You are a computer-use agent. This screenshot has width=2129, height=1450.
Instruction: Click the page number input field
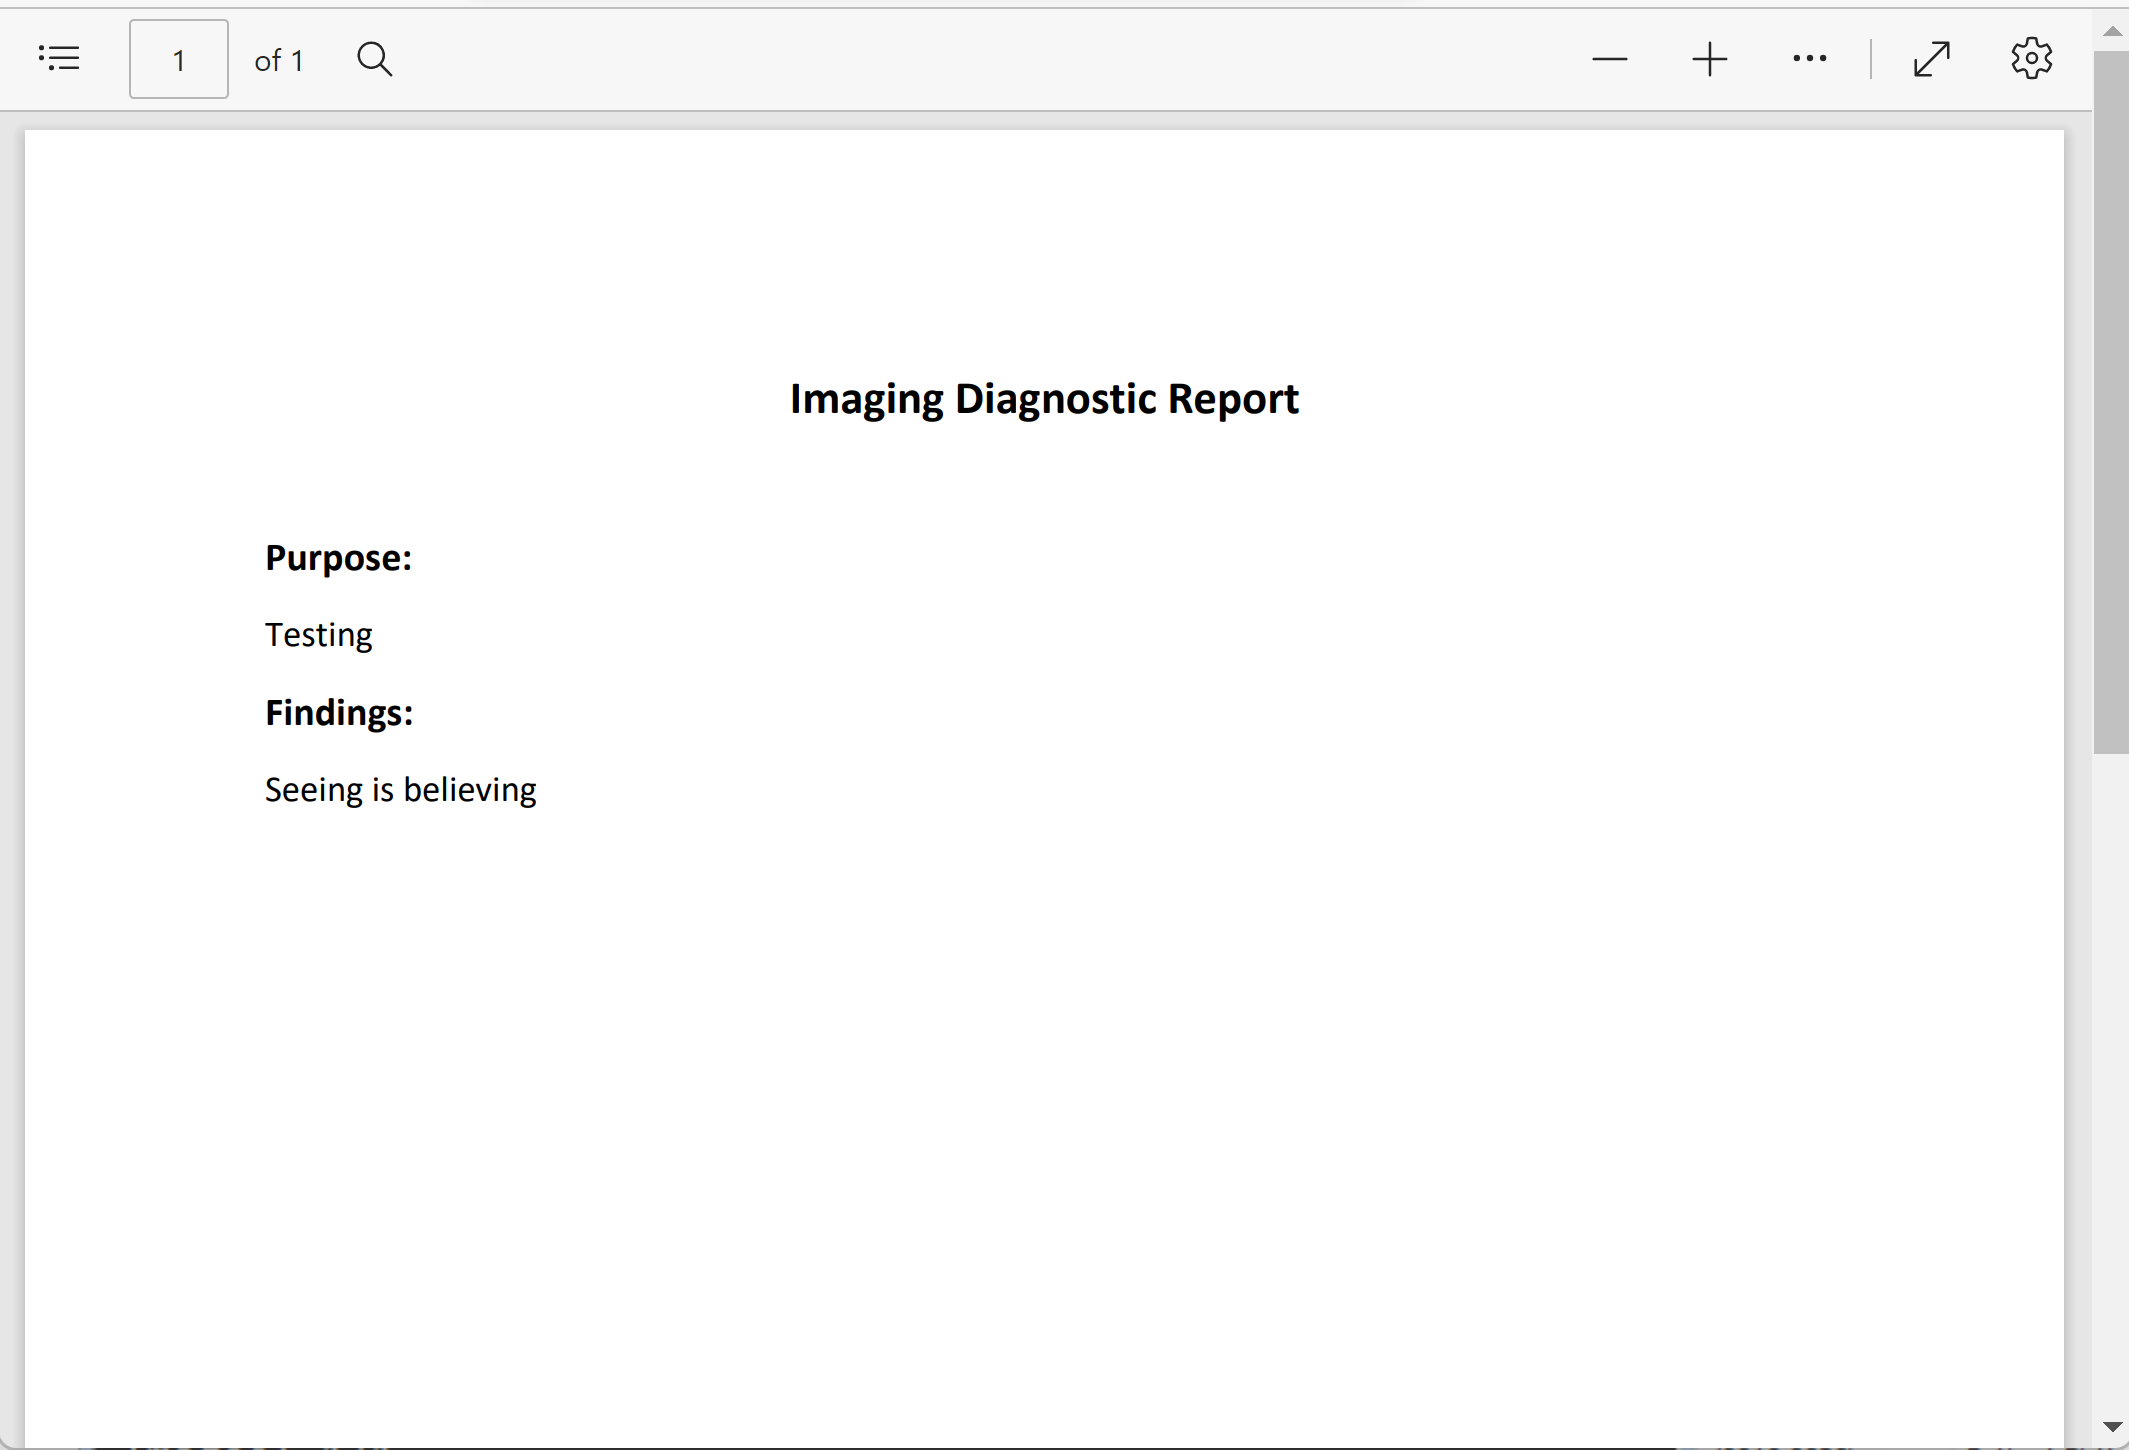[179, 59]
